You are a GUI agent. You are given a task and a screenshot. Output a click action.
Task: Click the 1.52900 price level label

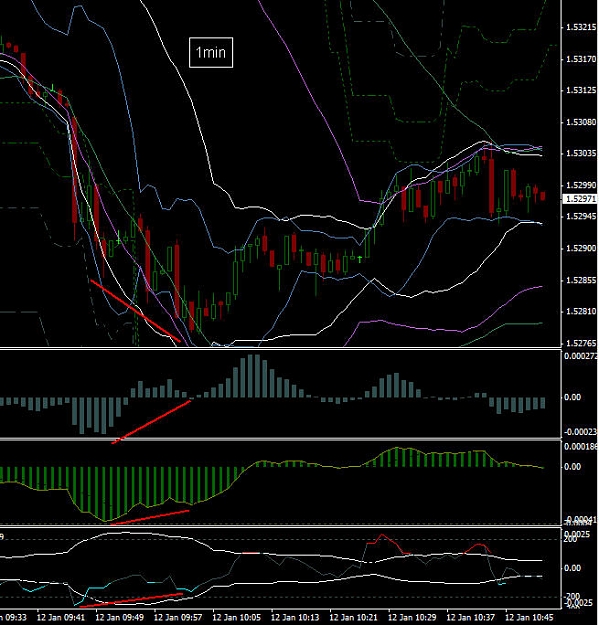coord(581,248)
